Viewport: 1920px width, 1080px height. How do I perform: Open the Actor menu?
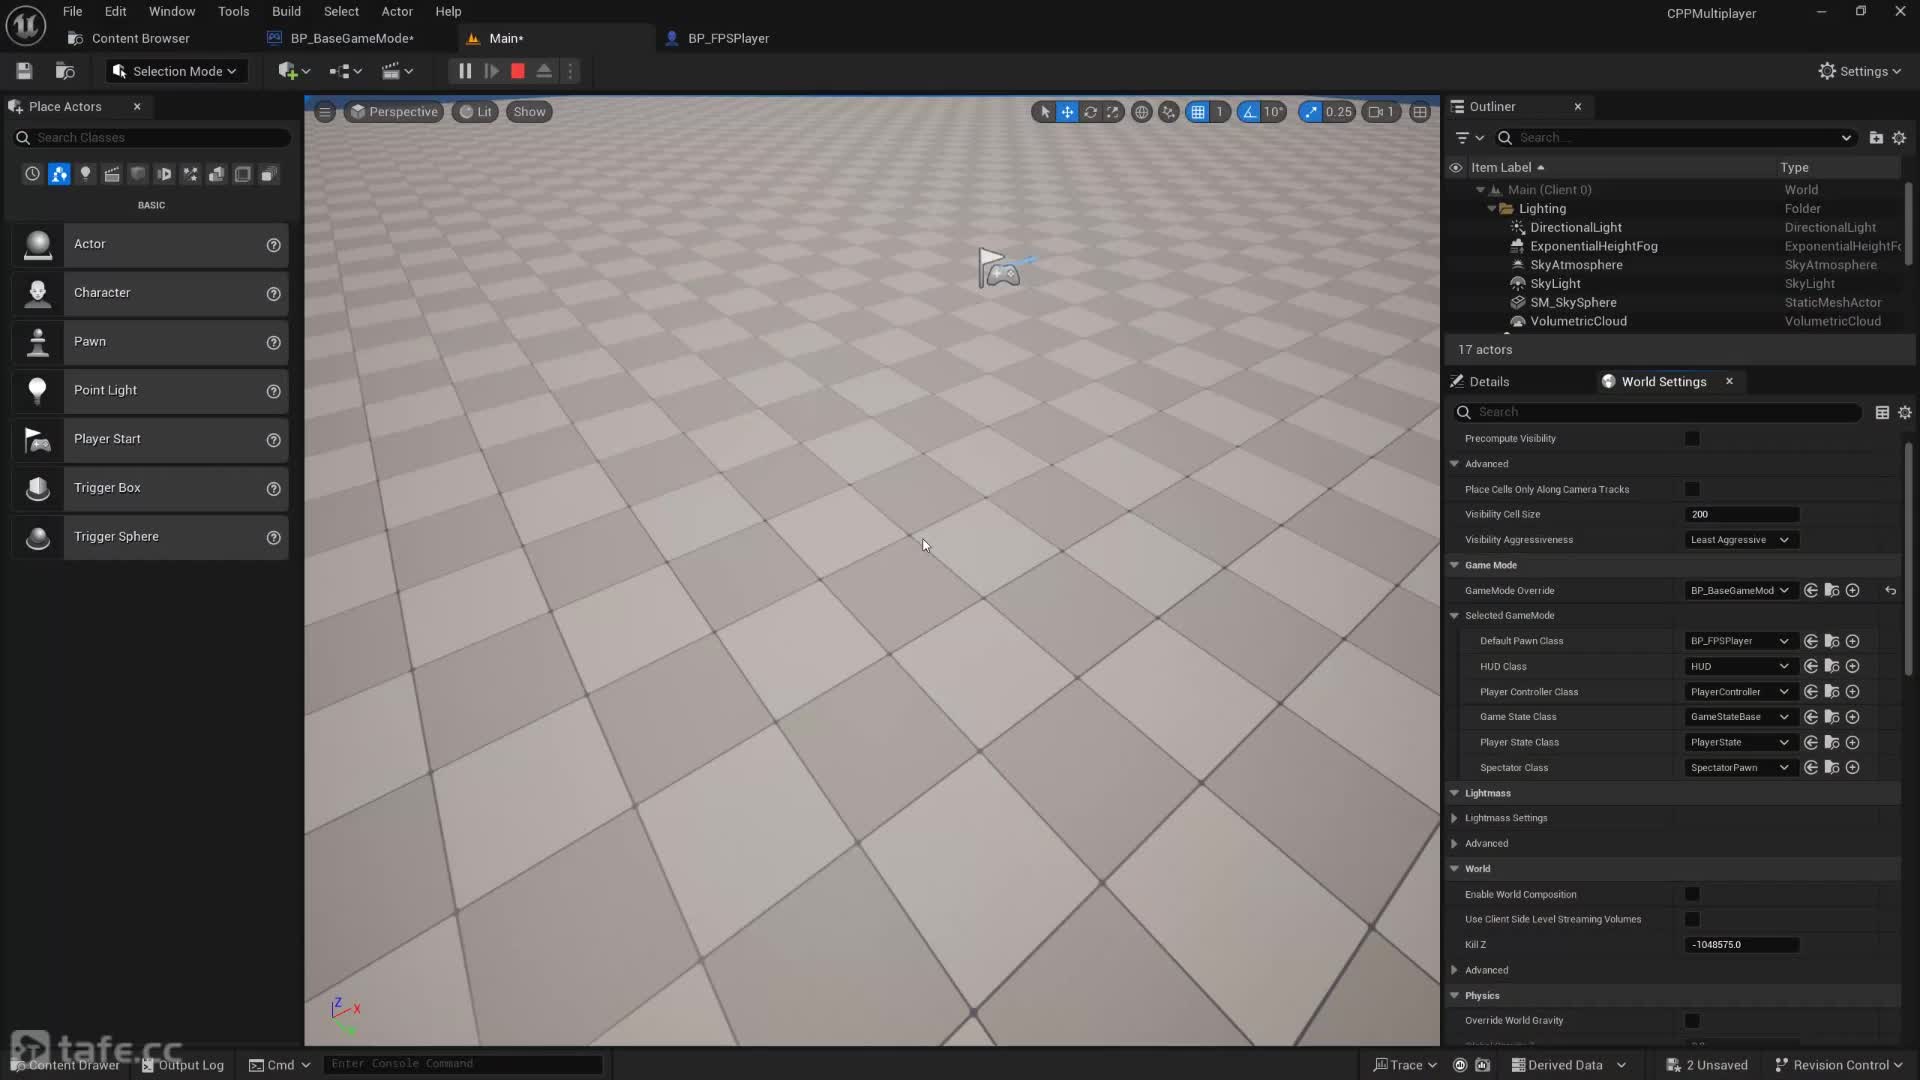pos(397,11)
